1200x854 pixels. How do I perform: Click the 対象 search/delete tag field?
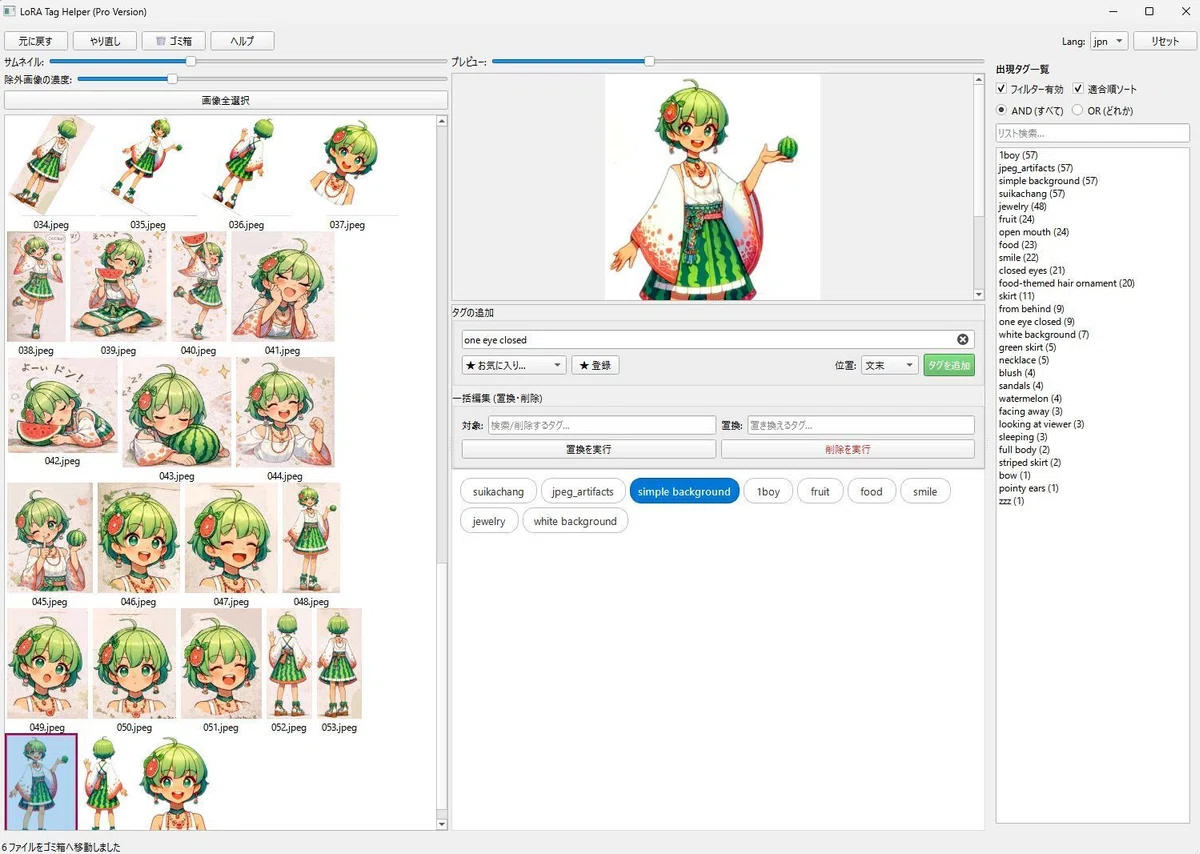602,425
